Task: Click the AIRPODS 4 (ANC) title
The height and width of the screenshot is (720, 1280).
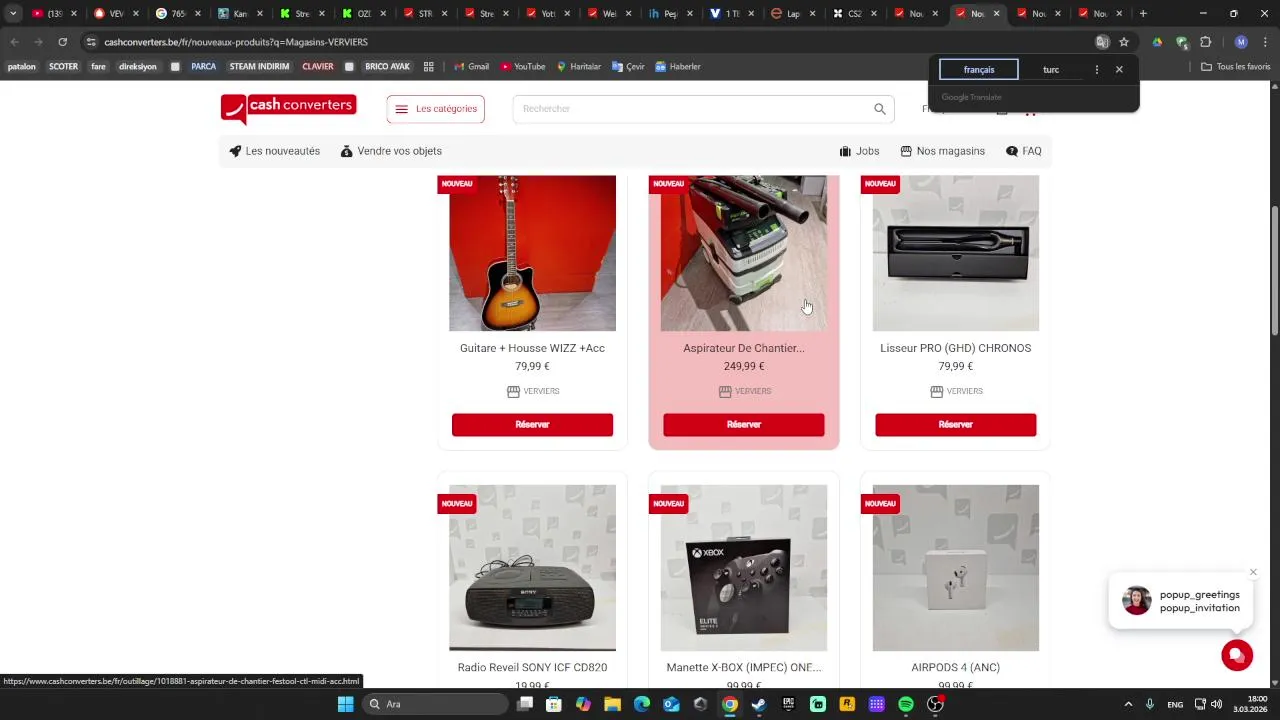Action: point(956,667)
